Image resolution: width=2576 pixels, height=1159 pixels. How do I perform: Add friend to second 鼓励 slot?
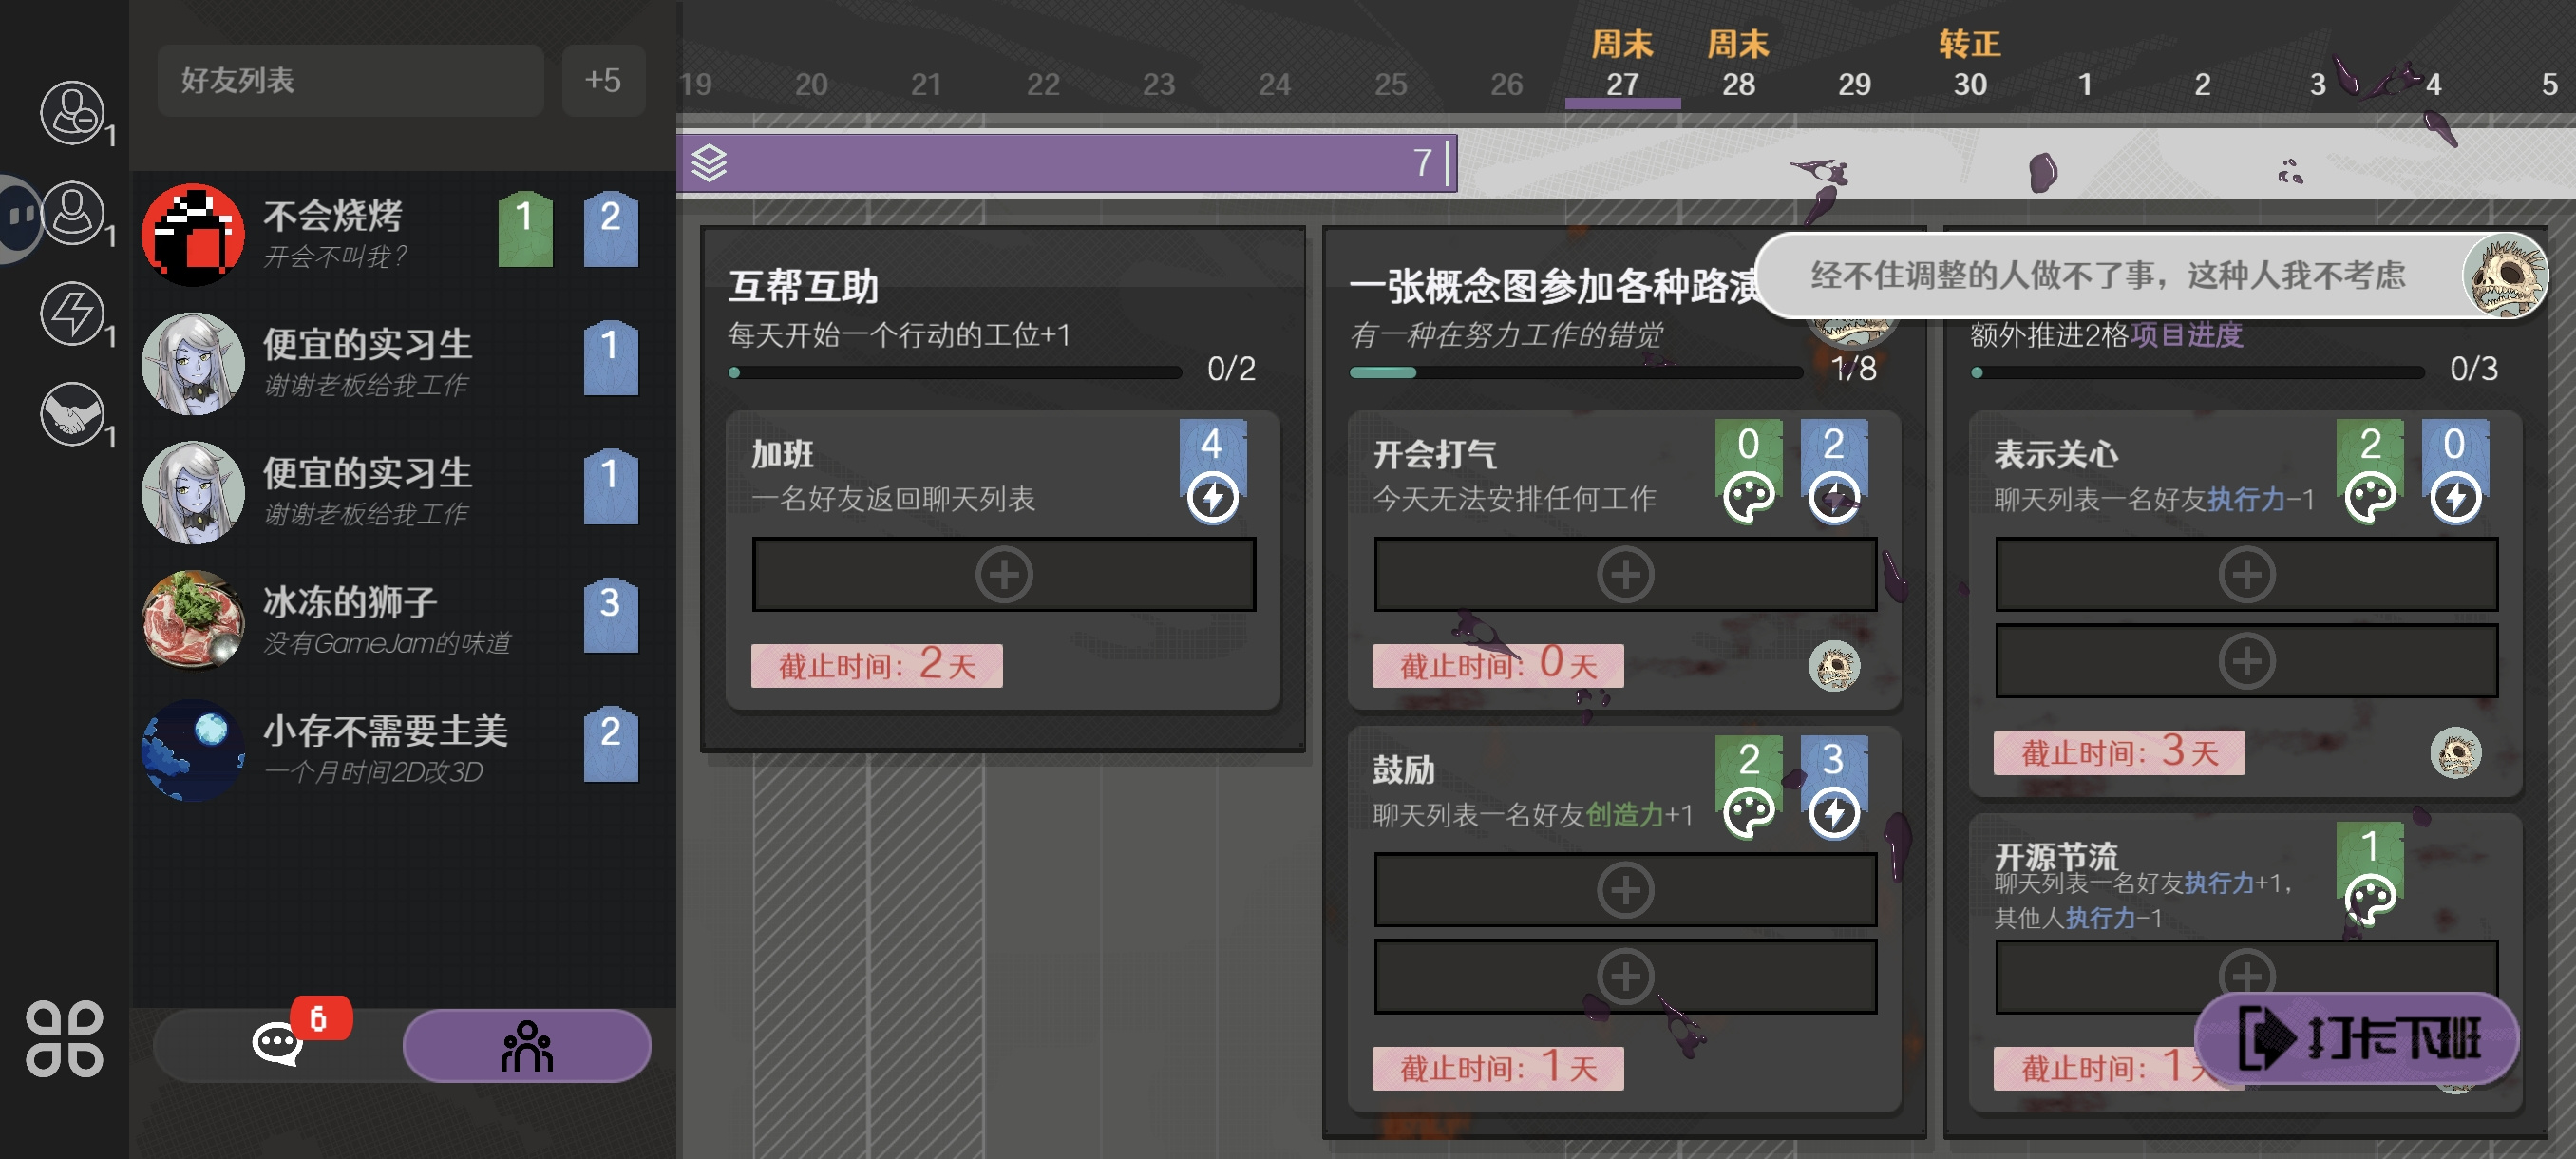pos(1625,976)
